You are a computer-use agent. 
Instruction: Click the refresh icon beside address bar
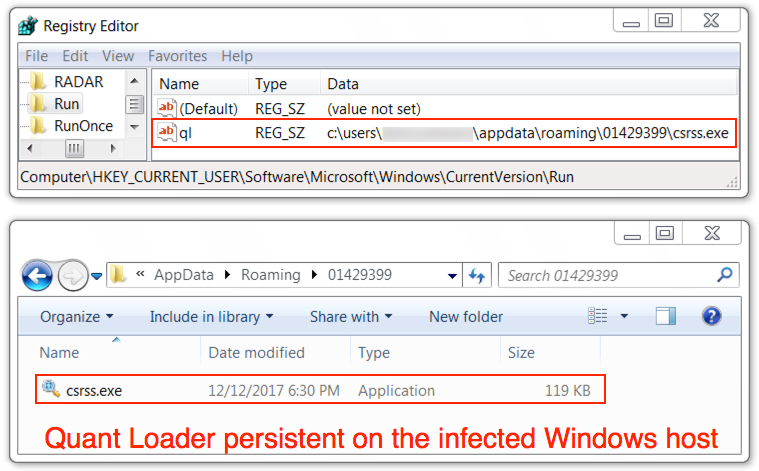(477, 275)
